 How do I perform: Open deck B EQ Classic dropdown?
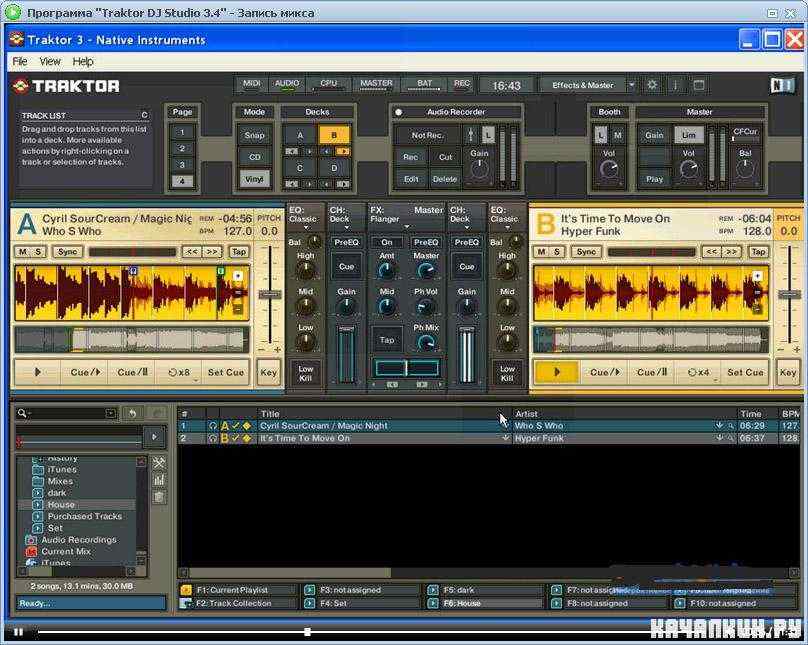pyautogui.click(x=507, y=228)
